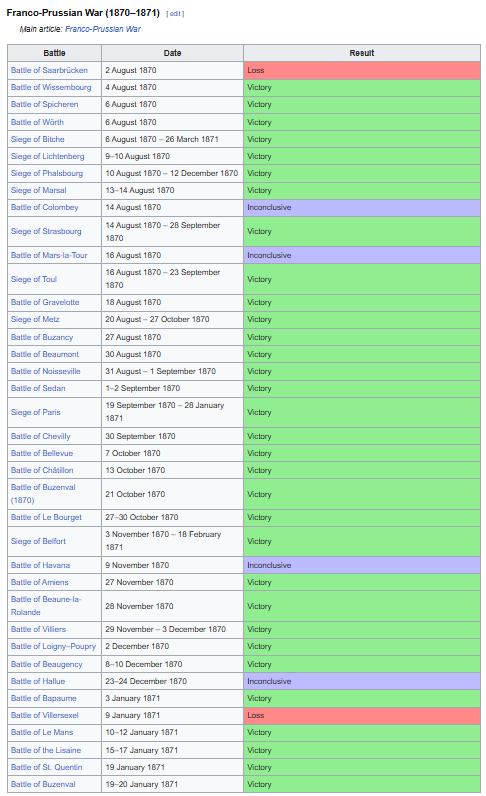The image size is (486, 796).
Task: Open the Battle of Havana link
Action: coord(41,565)
